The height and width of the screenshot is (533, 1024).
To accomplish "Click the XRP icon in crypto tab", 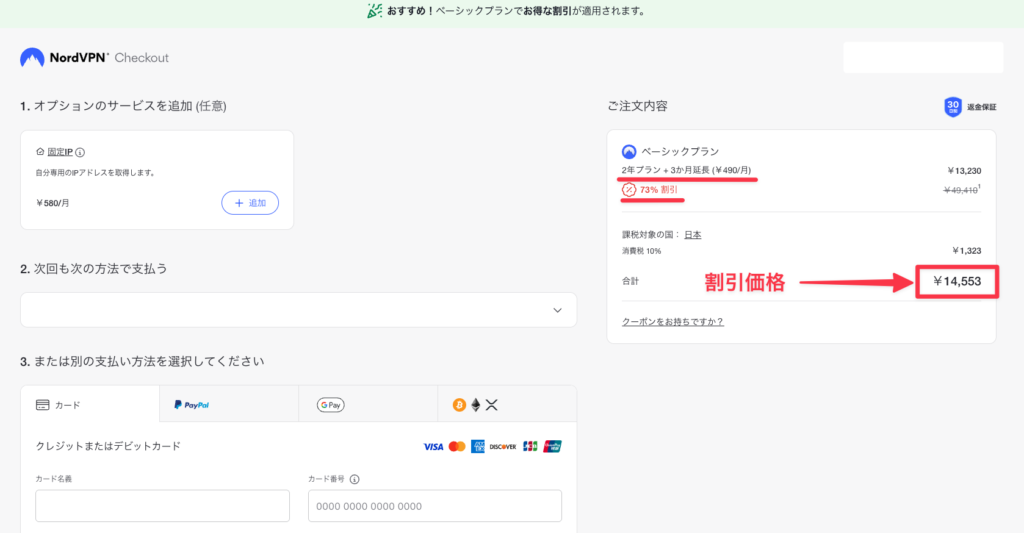I will [x=492, y=405].
